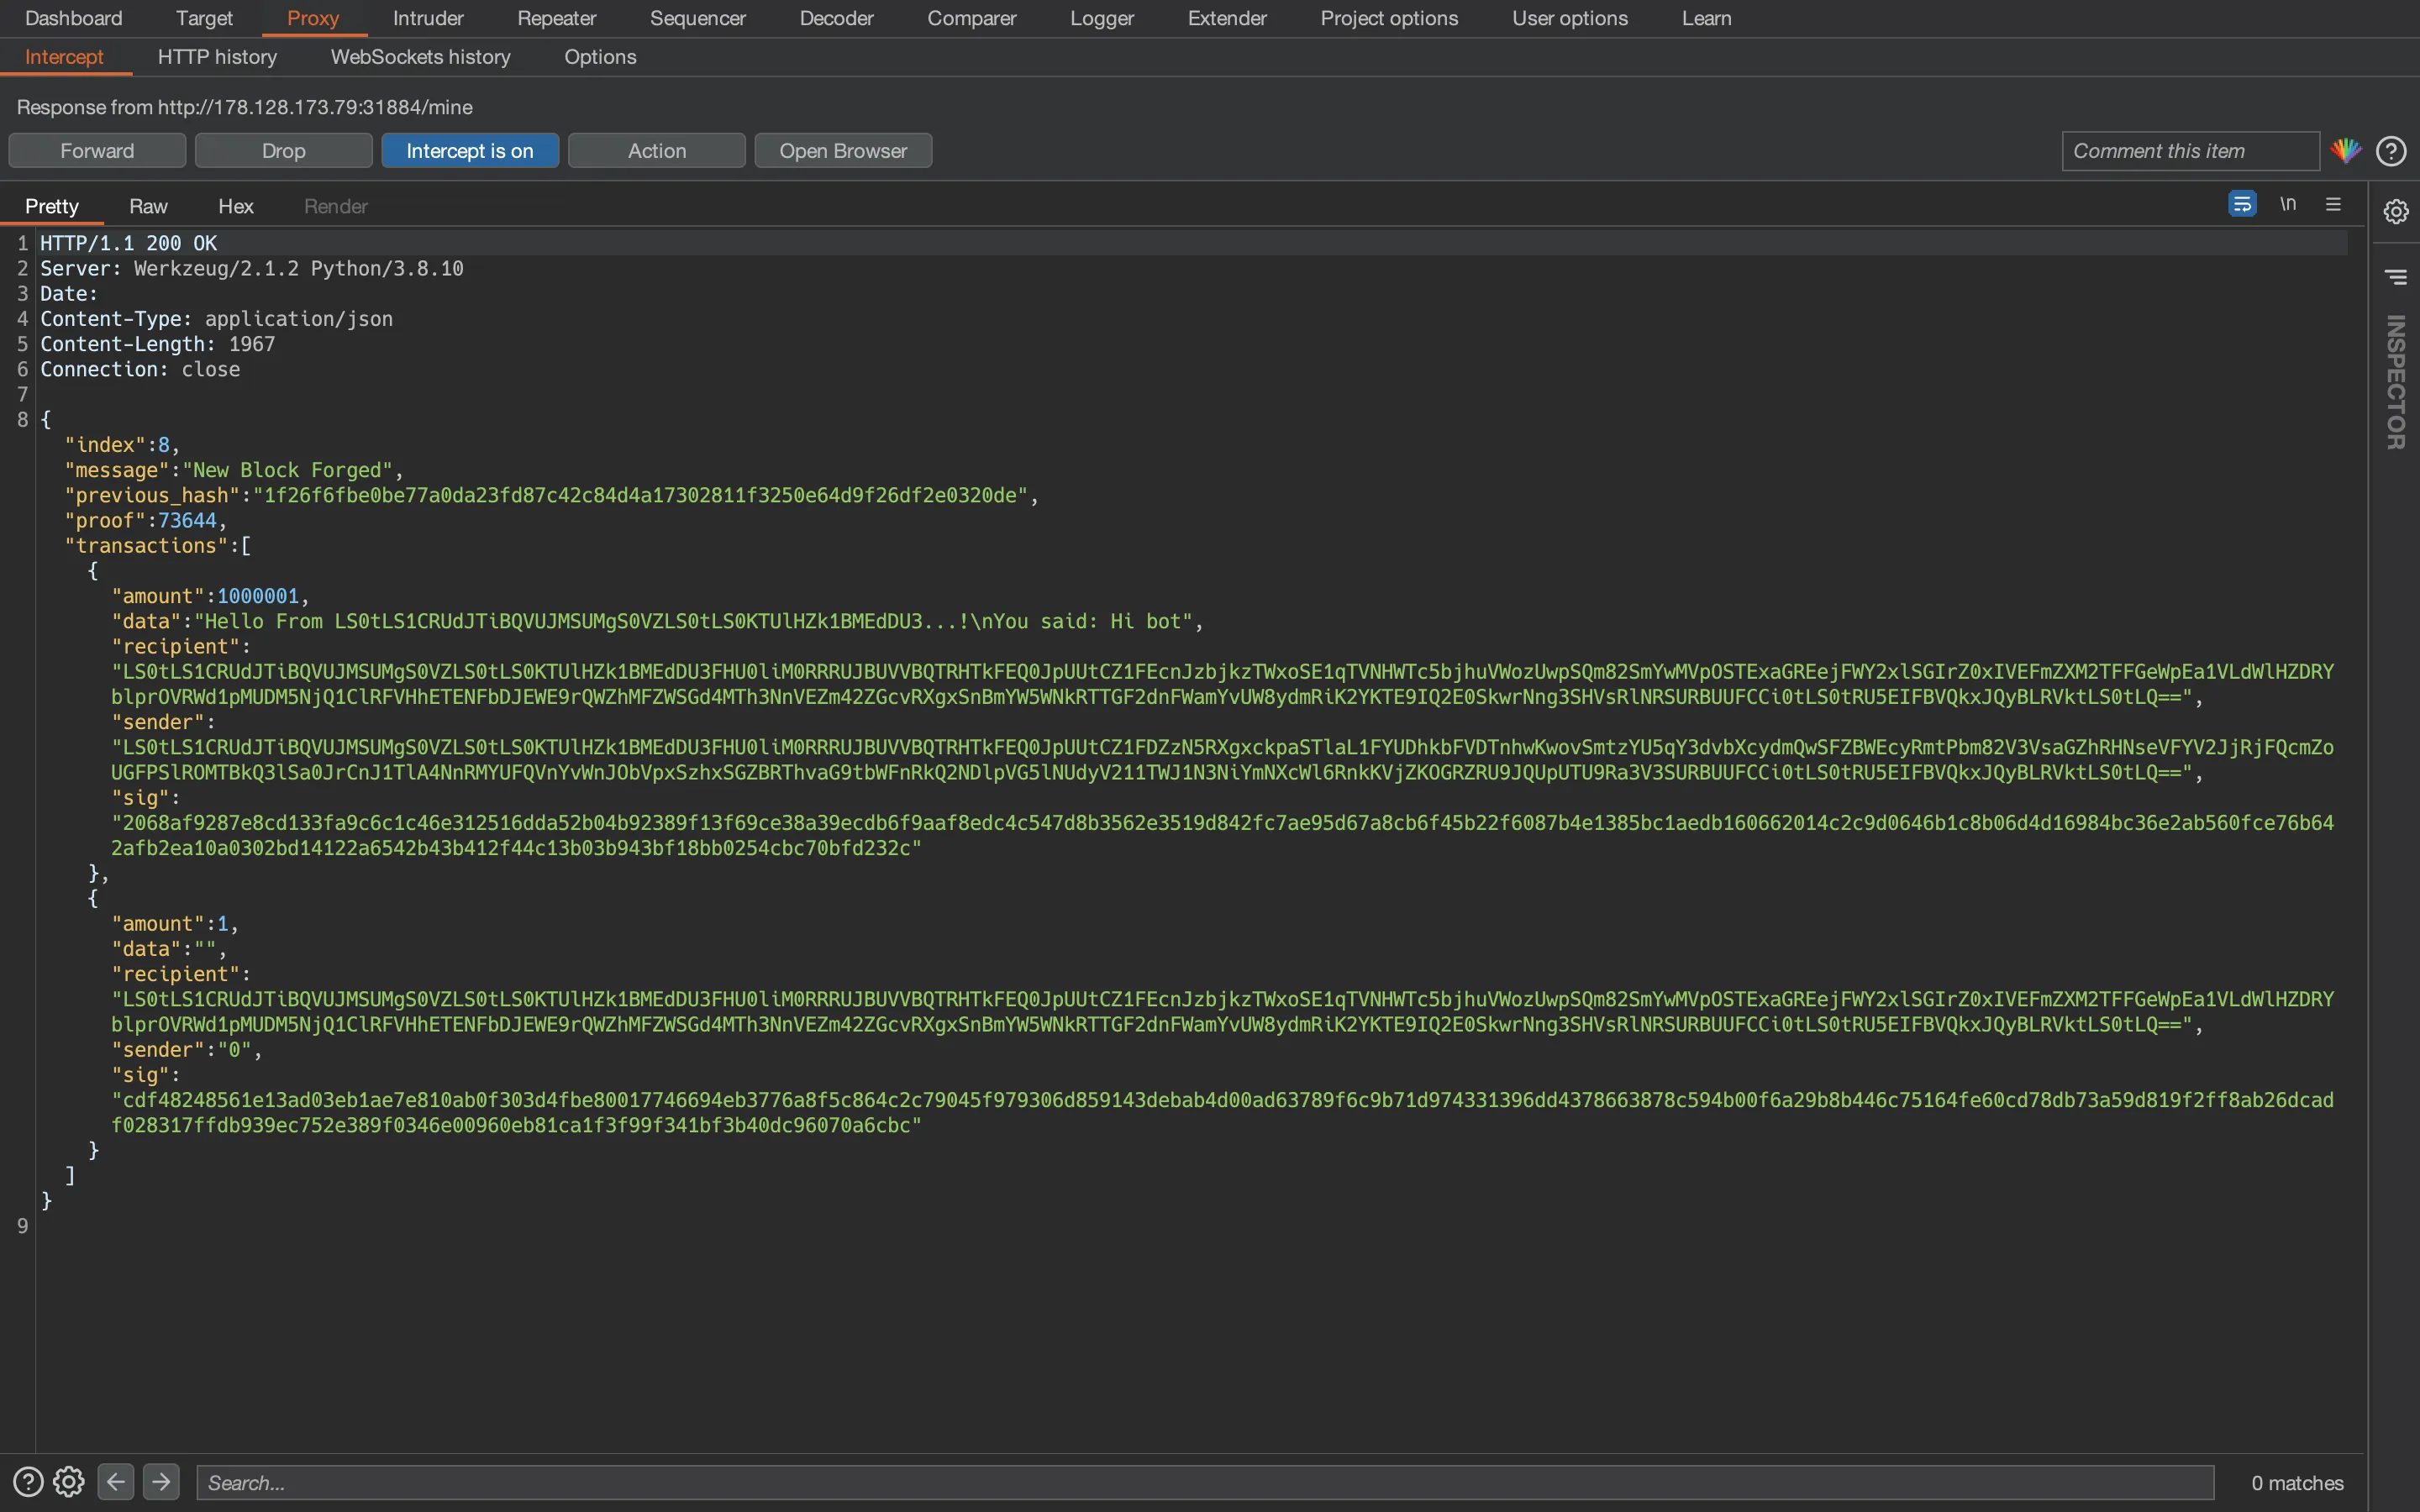Toggle Intercept is on button

pyautogui.click(x=469, y=150)
